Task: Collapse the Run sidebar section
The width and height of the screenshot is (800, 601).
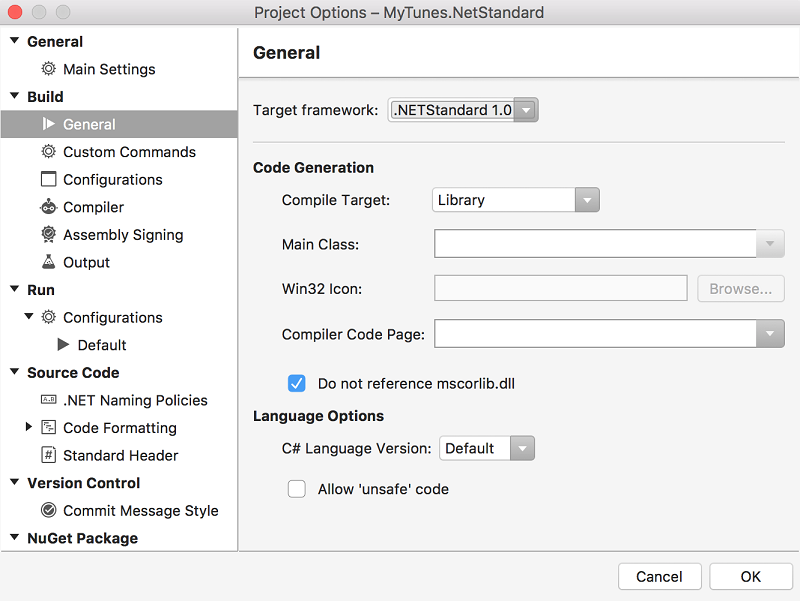Action: [x=15, y=289]
